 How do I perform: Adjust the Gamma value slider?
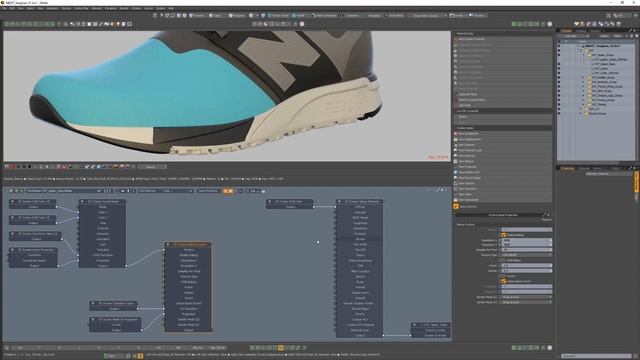pos(527,271)
